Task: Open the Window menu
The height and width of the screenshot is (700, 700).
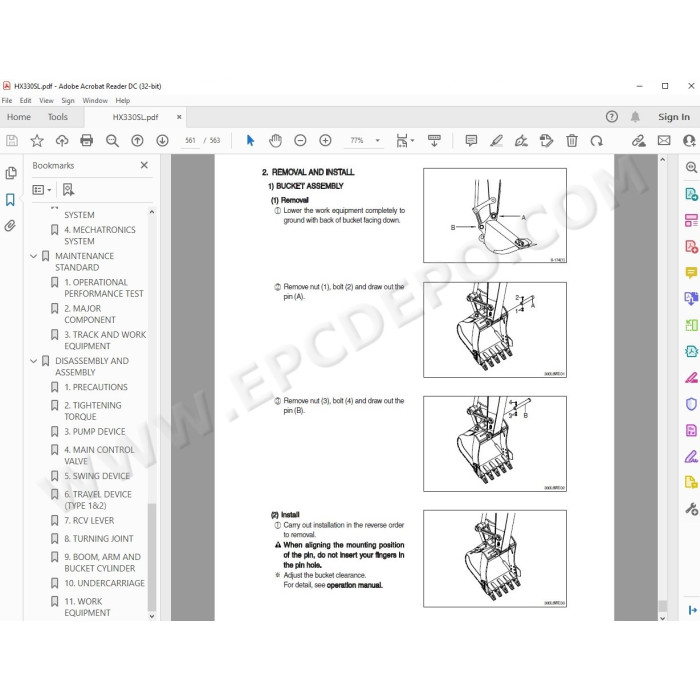Action: (x=95, y=100)
